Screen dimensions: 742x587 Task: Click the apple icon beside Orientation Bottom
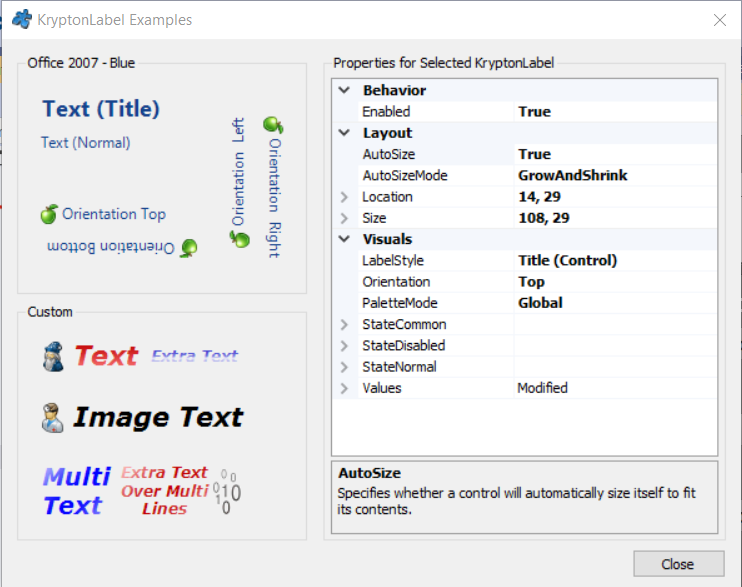(189, 248)
